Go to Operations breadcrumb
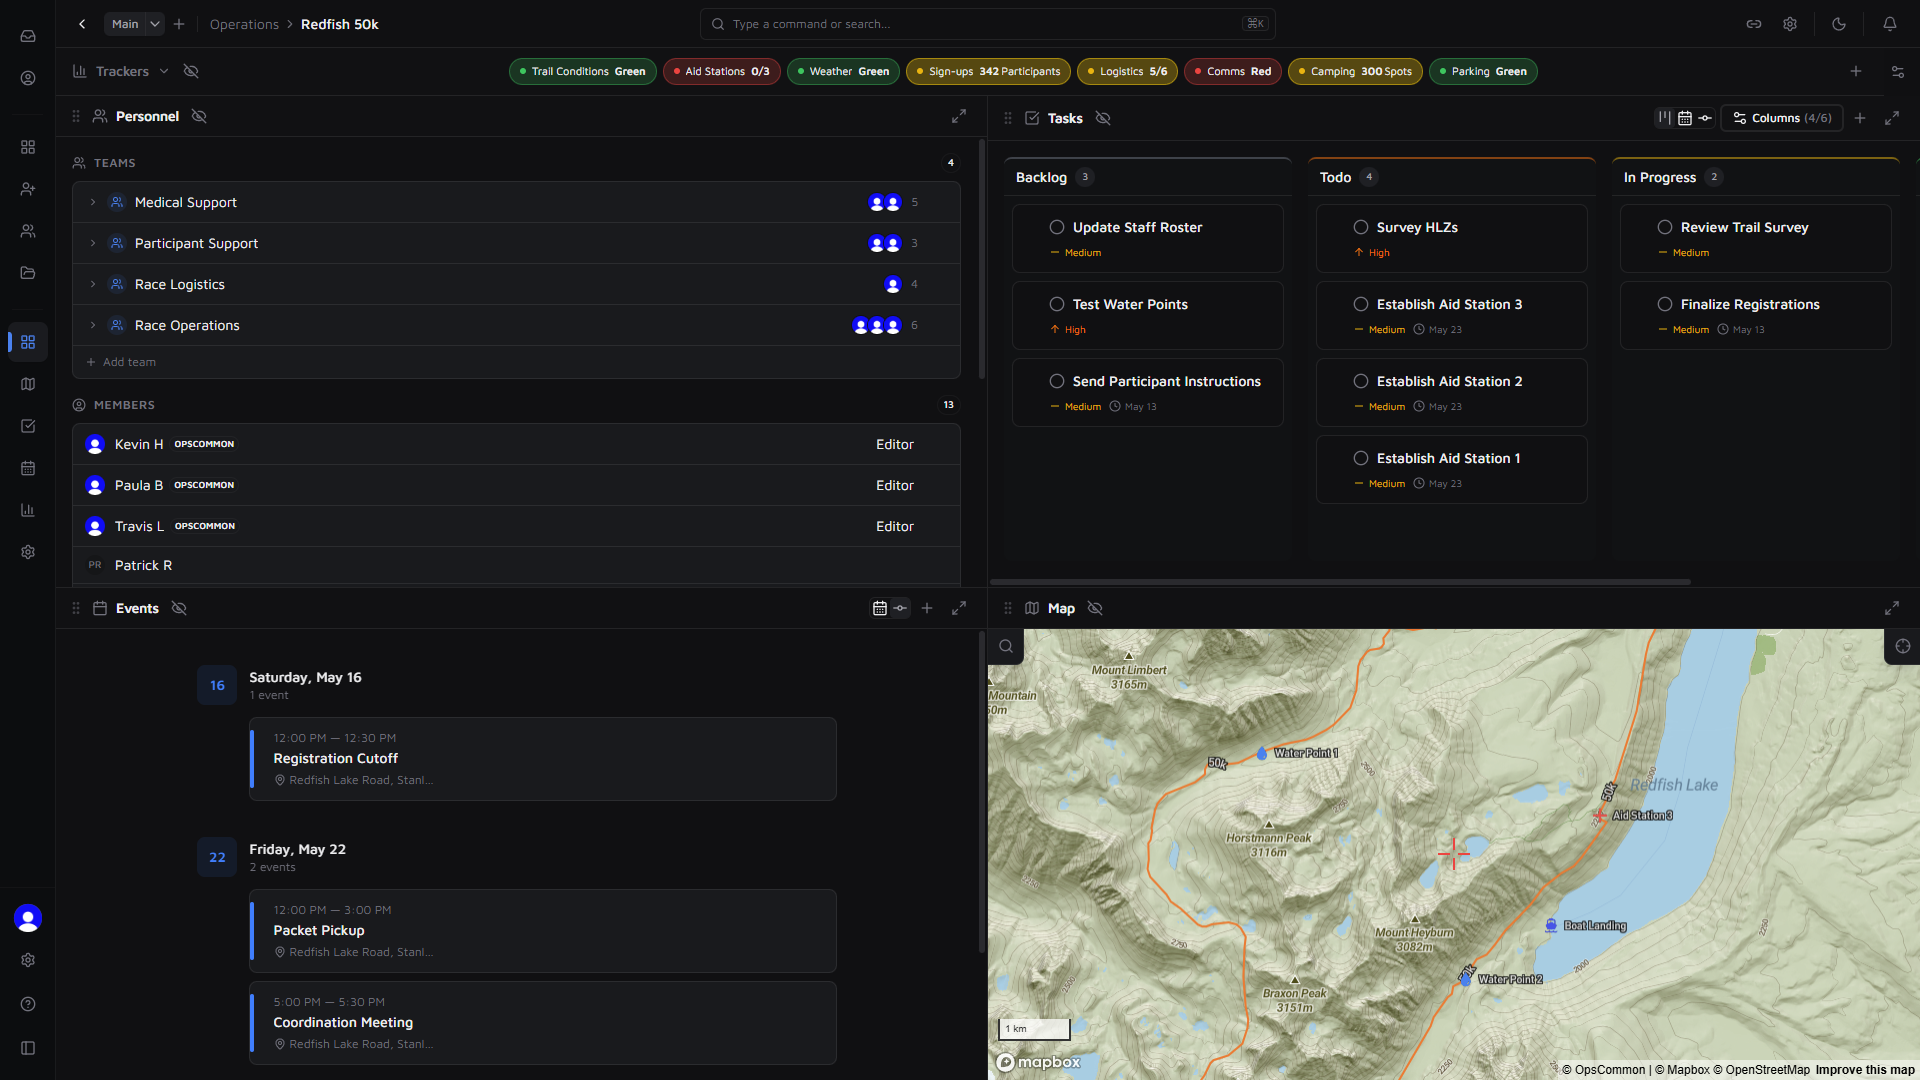Viewport: 1920px width, 1080px height. pos(244,24)
